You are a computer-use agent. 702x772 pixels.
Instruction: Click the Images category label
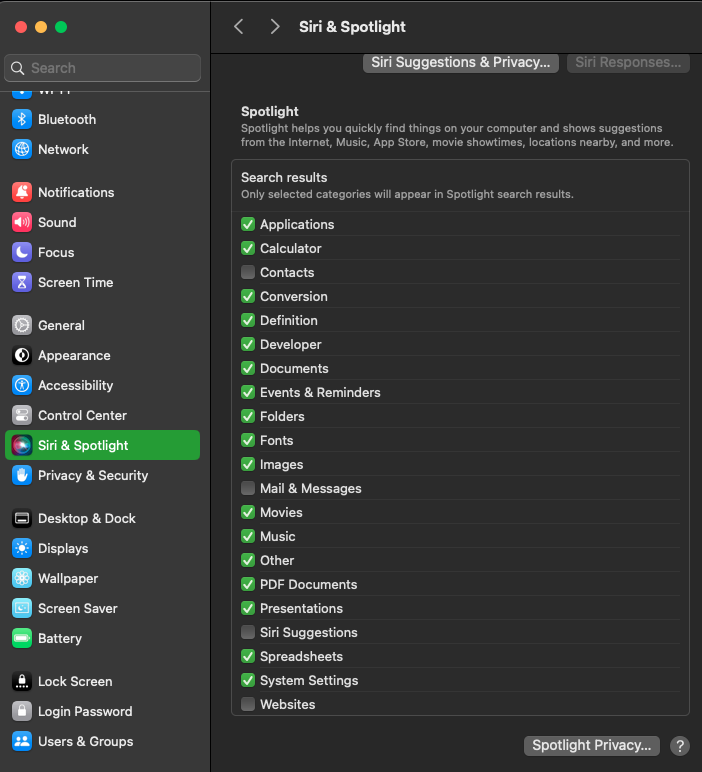pos(281,464)
